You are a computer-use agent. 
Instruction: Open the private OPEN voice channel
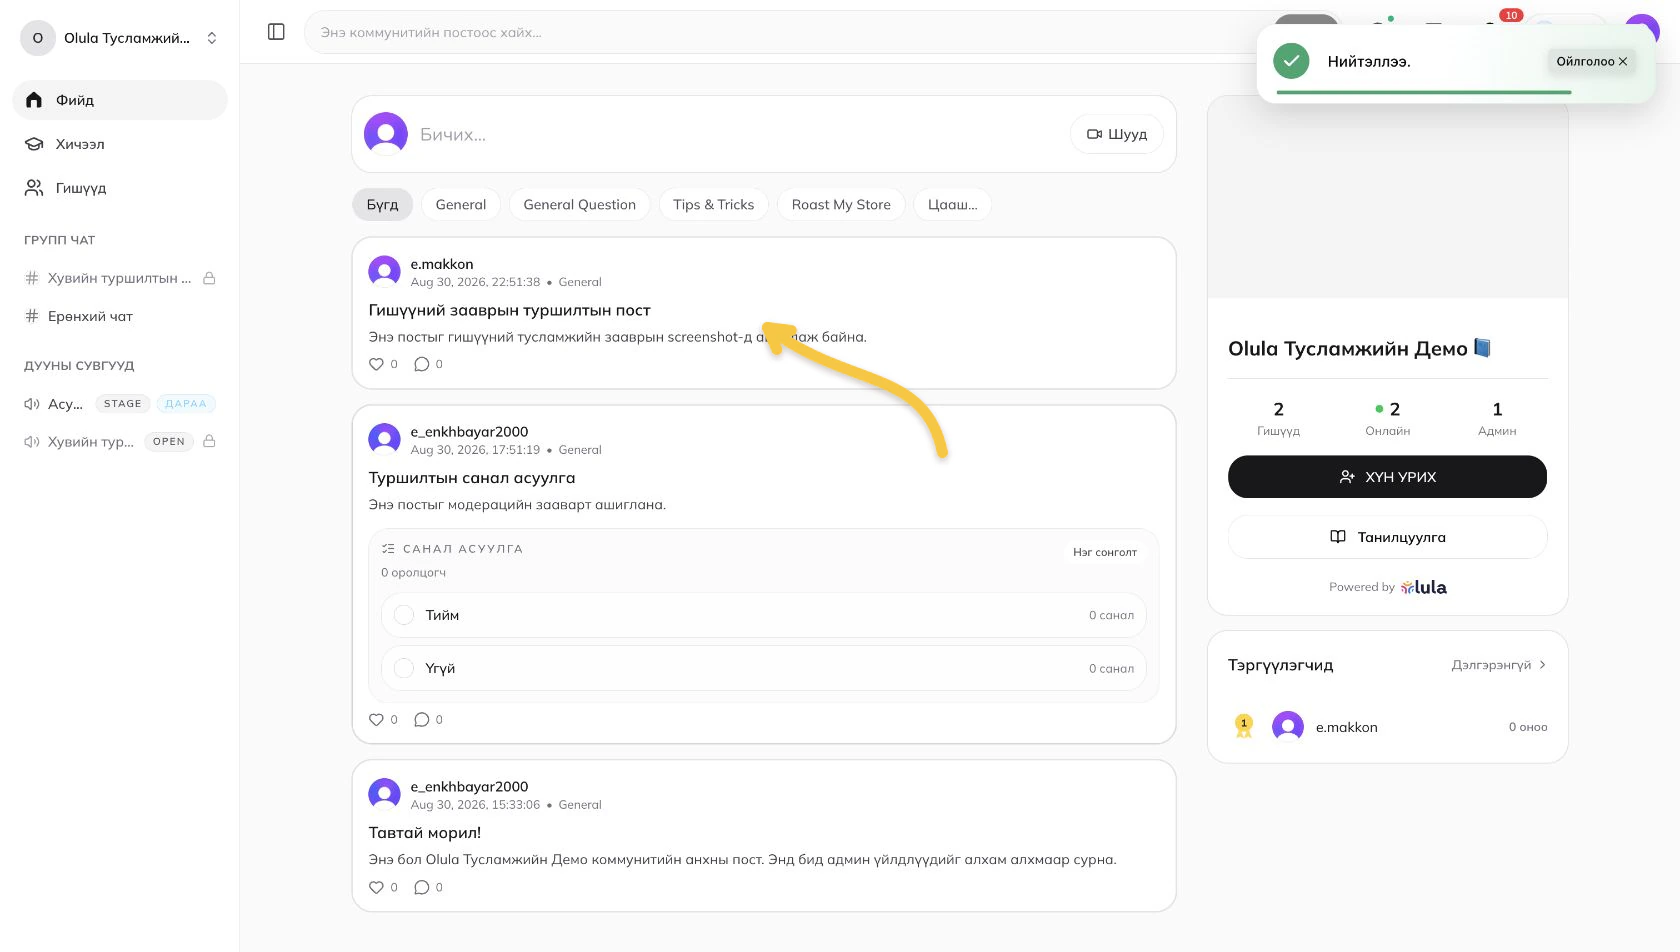(120, 441)
